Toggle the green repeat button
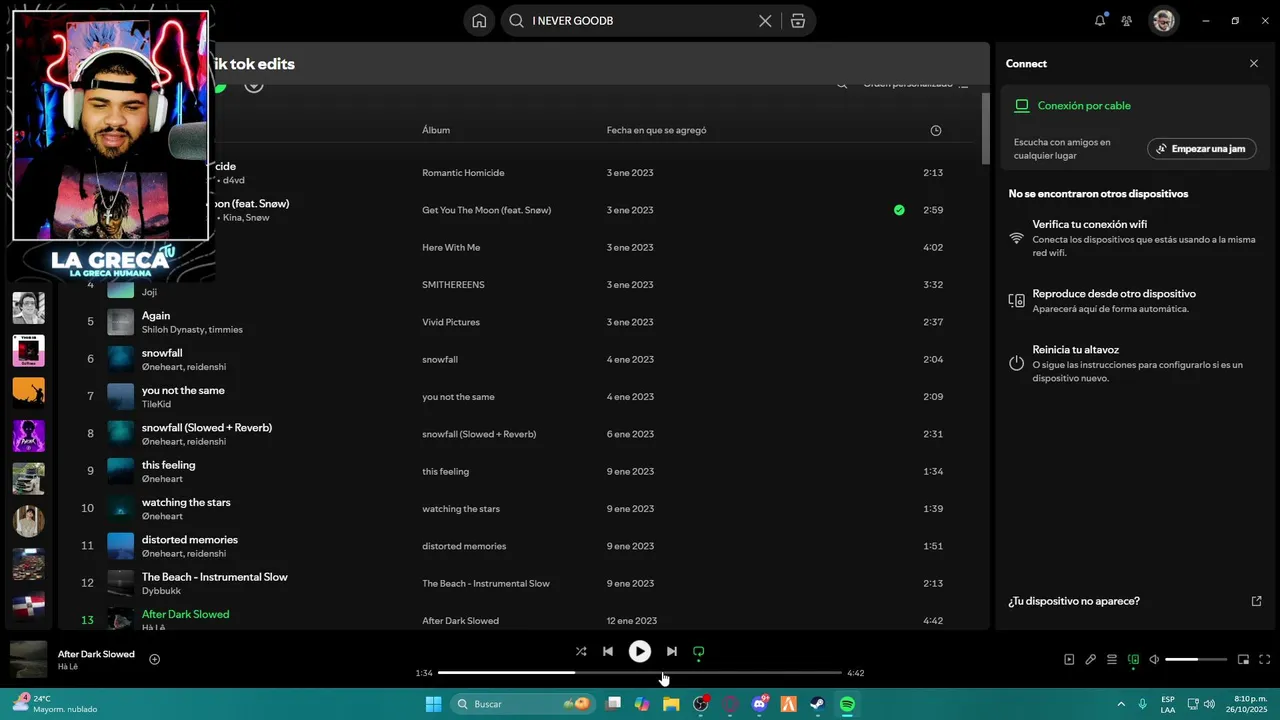Screen dimensions: 1280x720 (699, 651)
